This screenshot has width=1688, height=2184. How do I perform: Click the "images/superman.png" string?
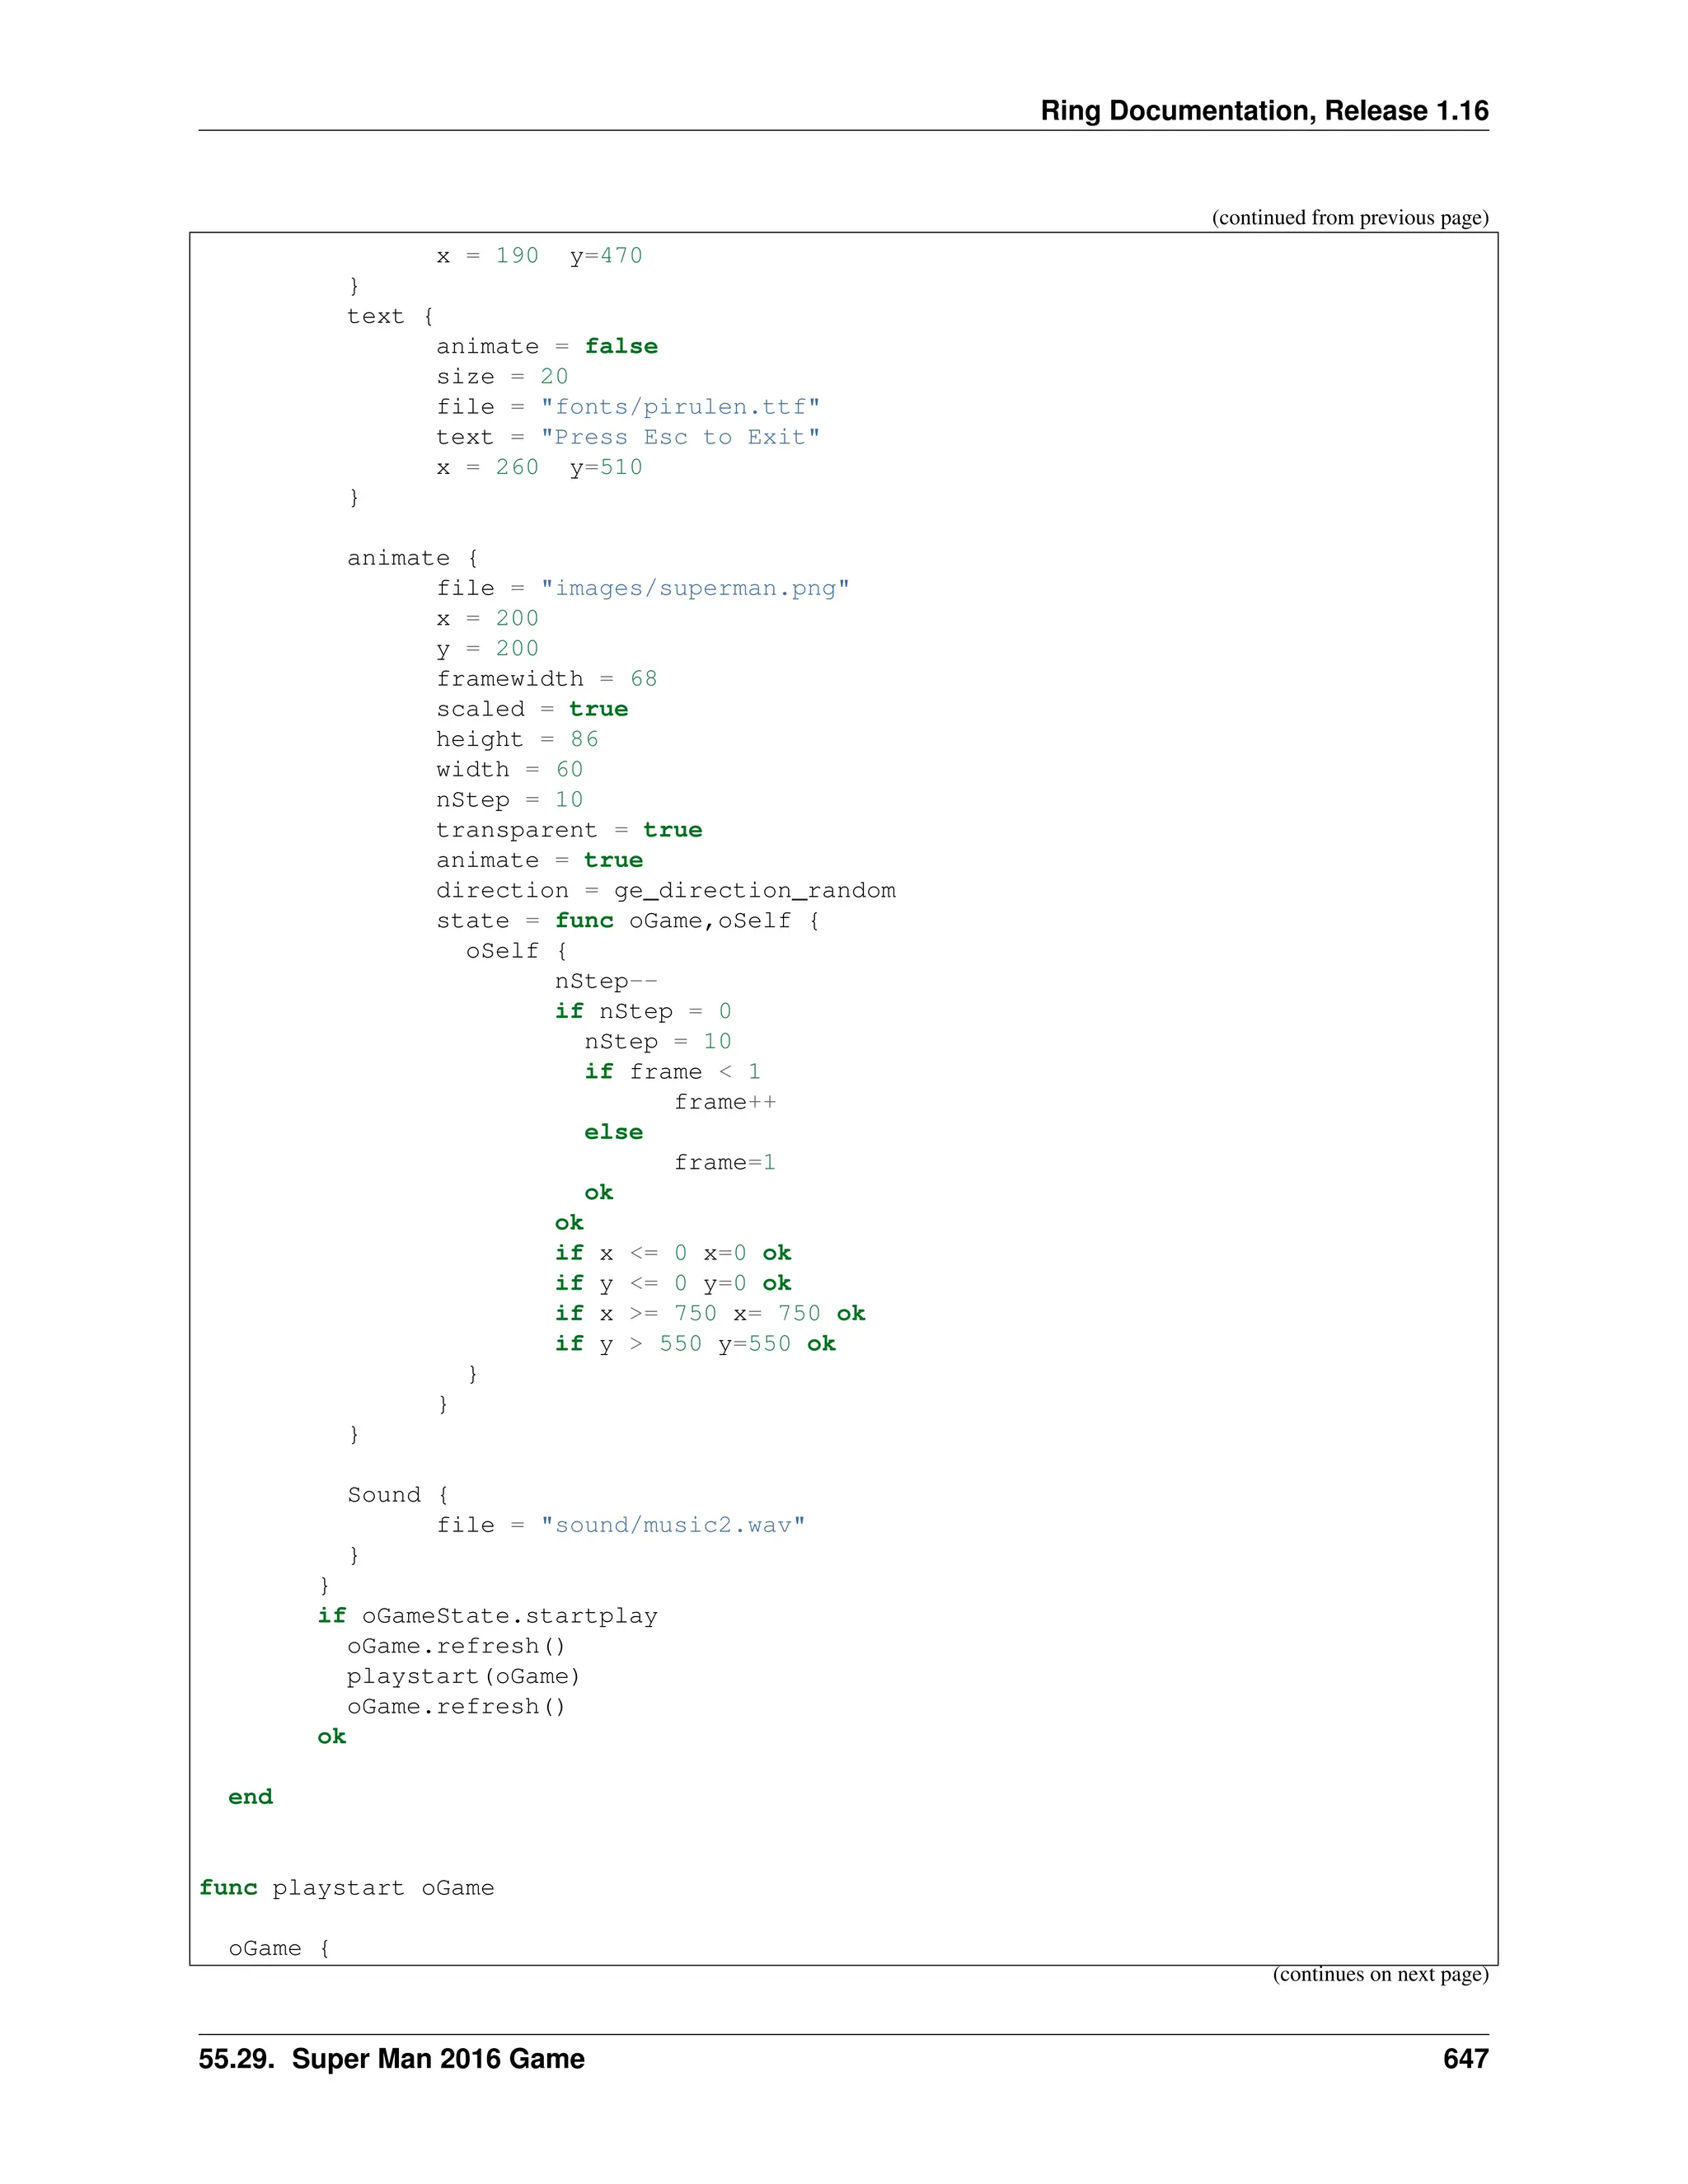[695, 587]
